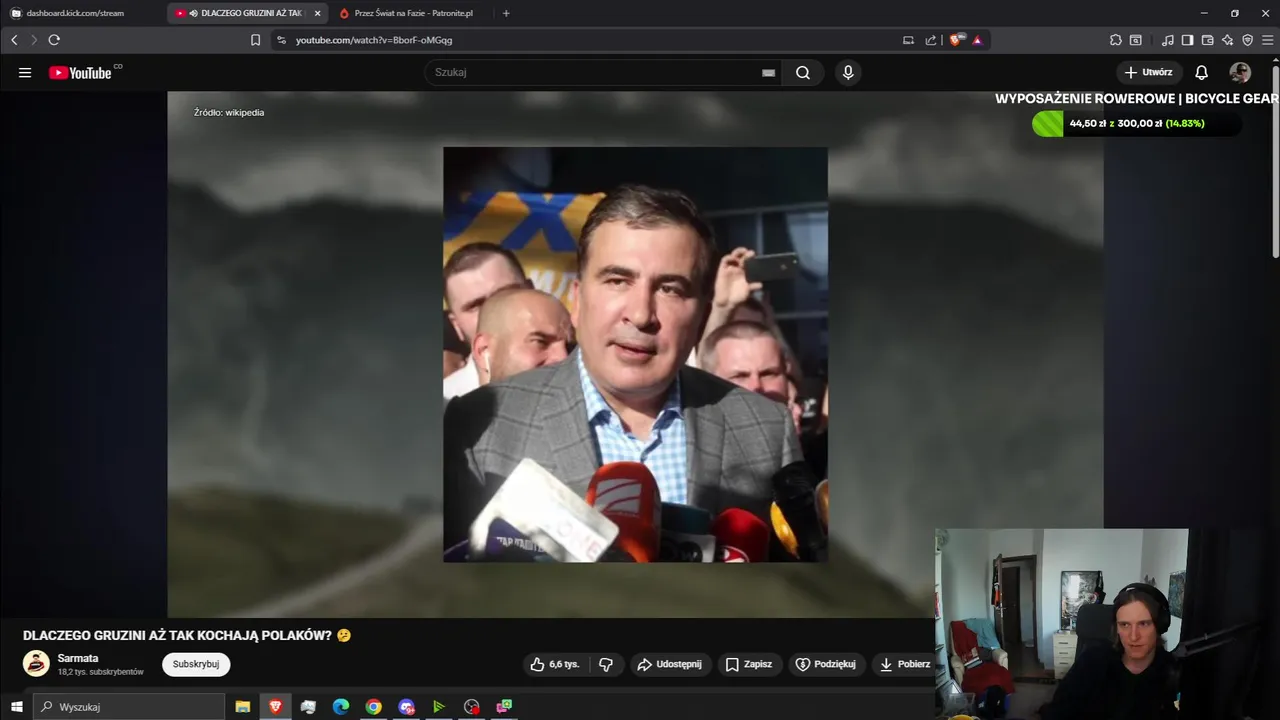Image resolution: width=1280 pixels, height=720 pixels.
Task: Subscribe to Sarmata with Subskrybuj button
Action: point(196,664)
